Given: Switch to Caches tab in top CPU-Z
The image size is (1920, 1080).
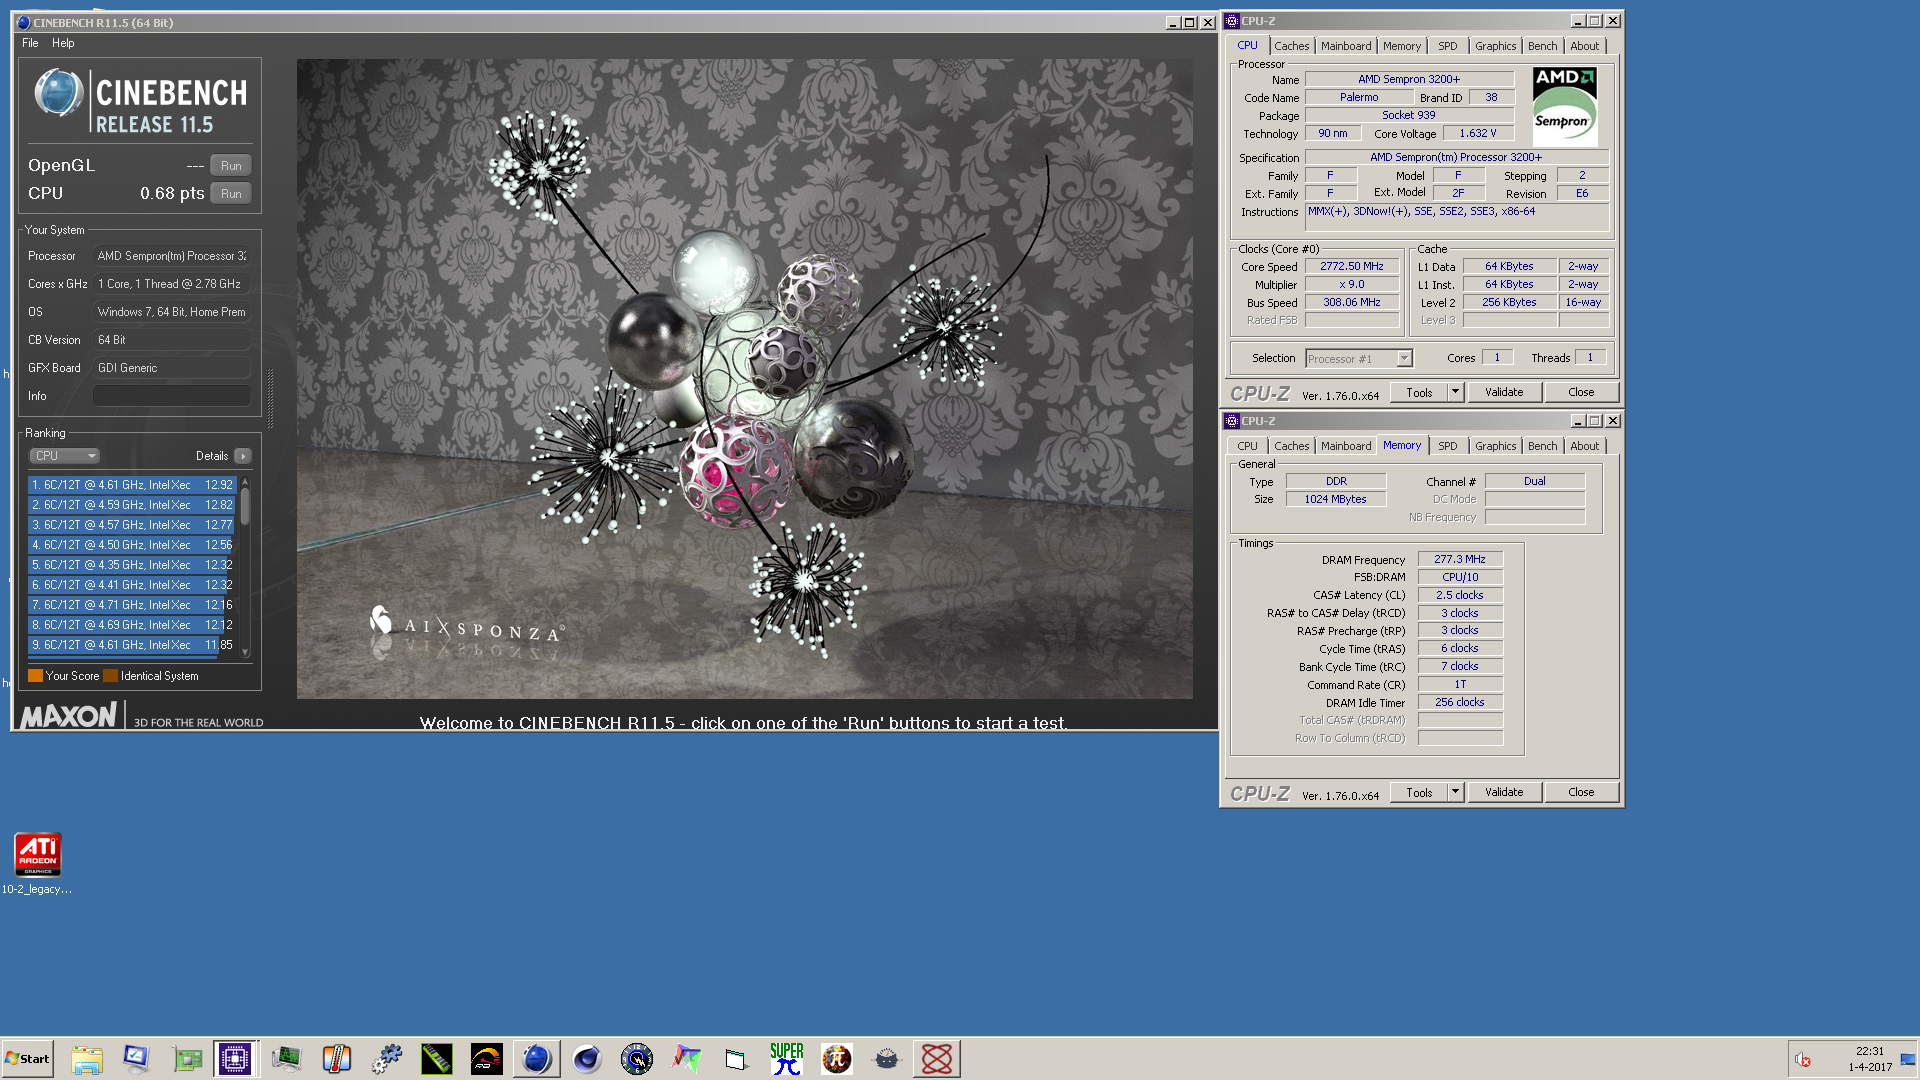Looking at the screenshot, I should pos(1291,46).
